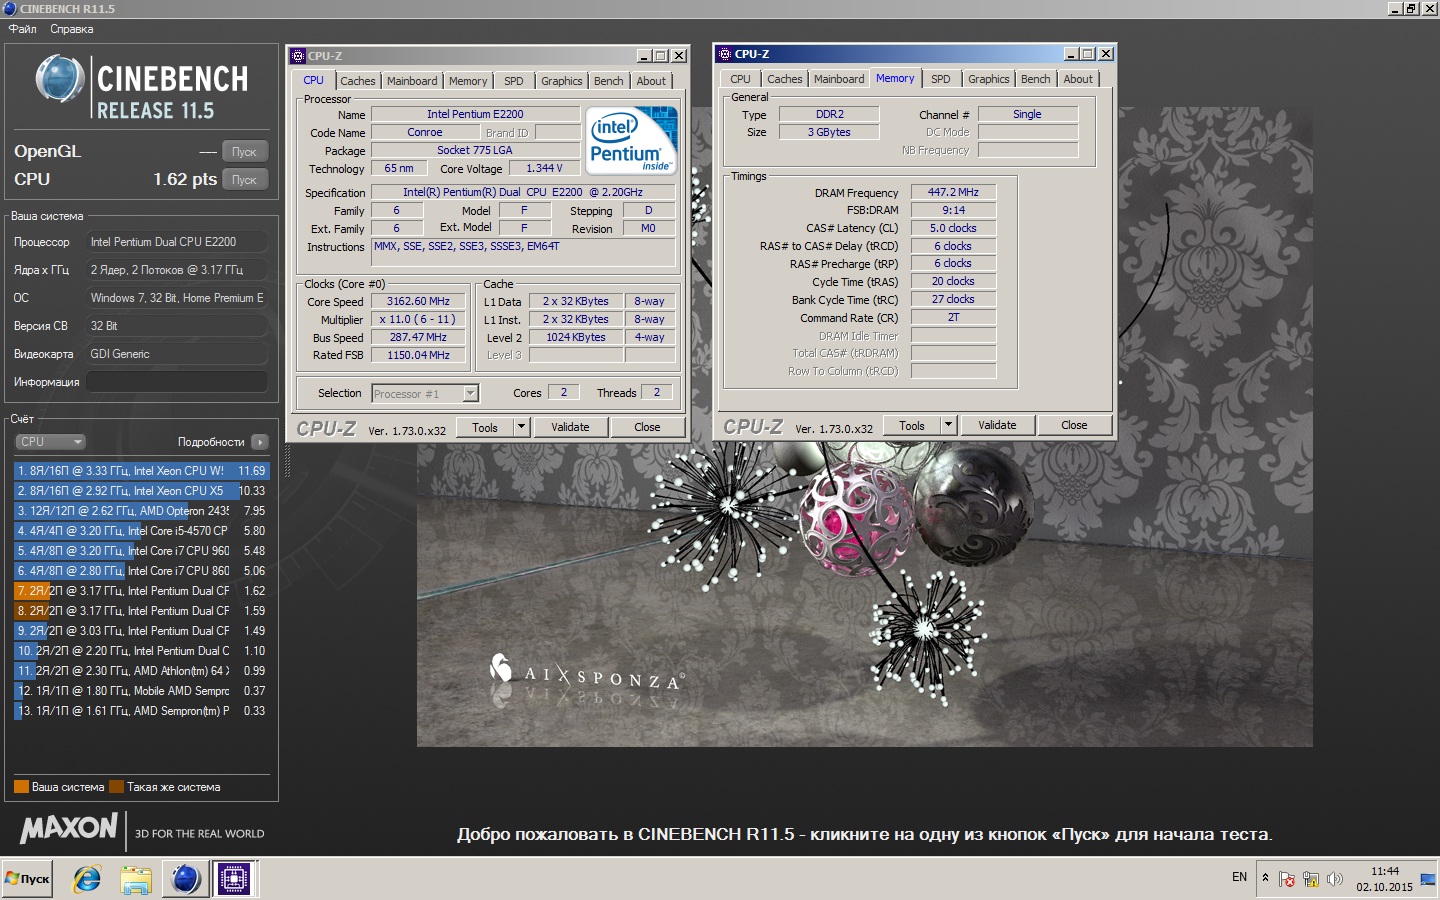Expand Processor #1 selection dropdown
Screen dimensions: 1440x900
coord(470,394)
